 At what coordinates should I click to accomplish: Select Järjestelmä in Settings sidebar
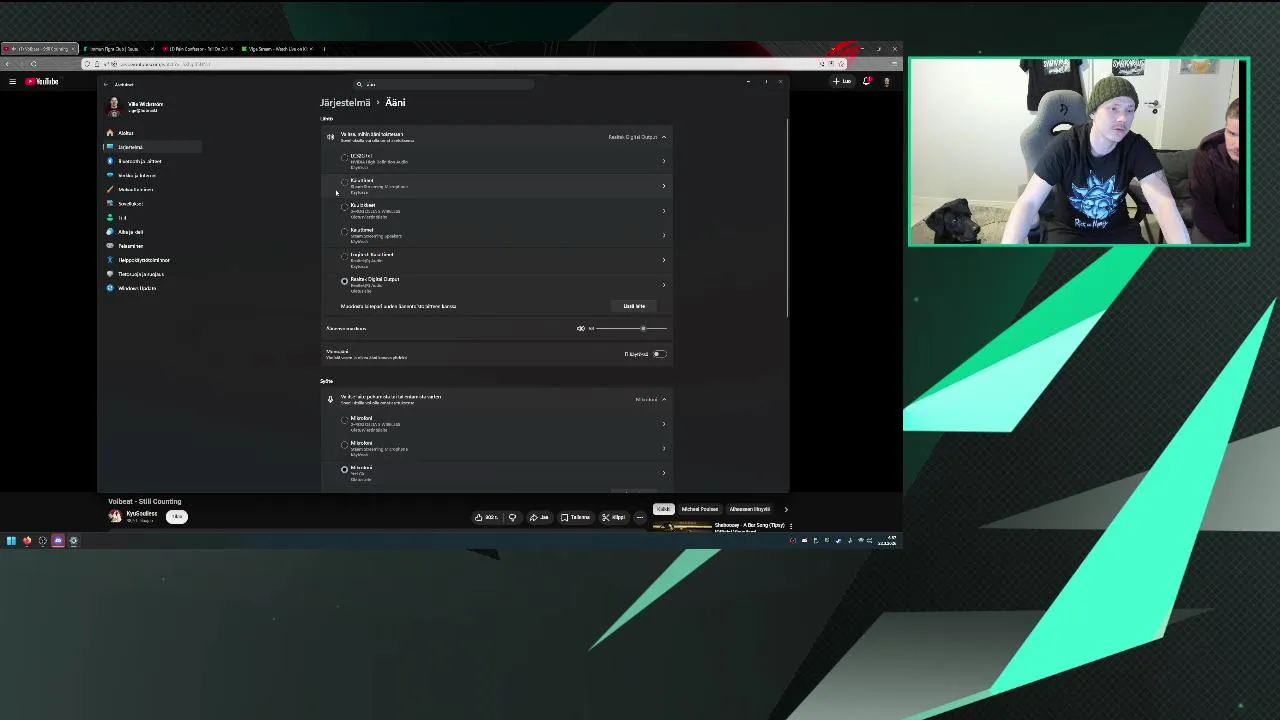click(152, 147)
